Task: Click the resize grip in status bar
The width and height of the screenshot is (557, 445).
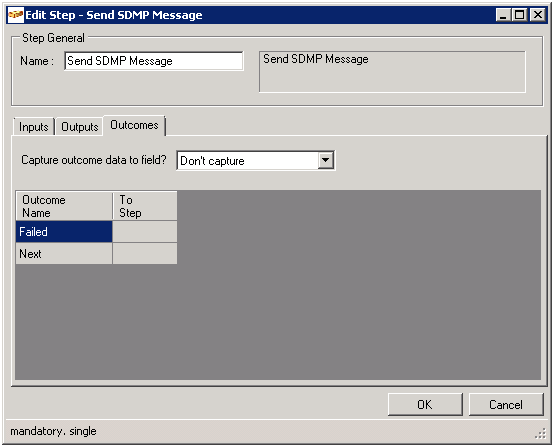Action: [x=541, y=433]
